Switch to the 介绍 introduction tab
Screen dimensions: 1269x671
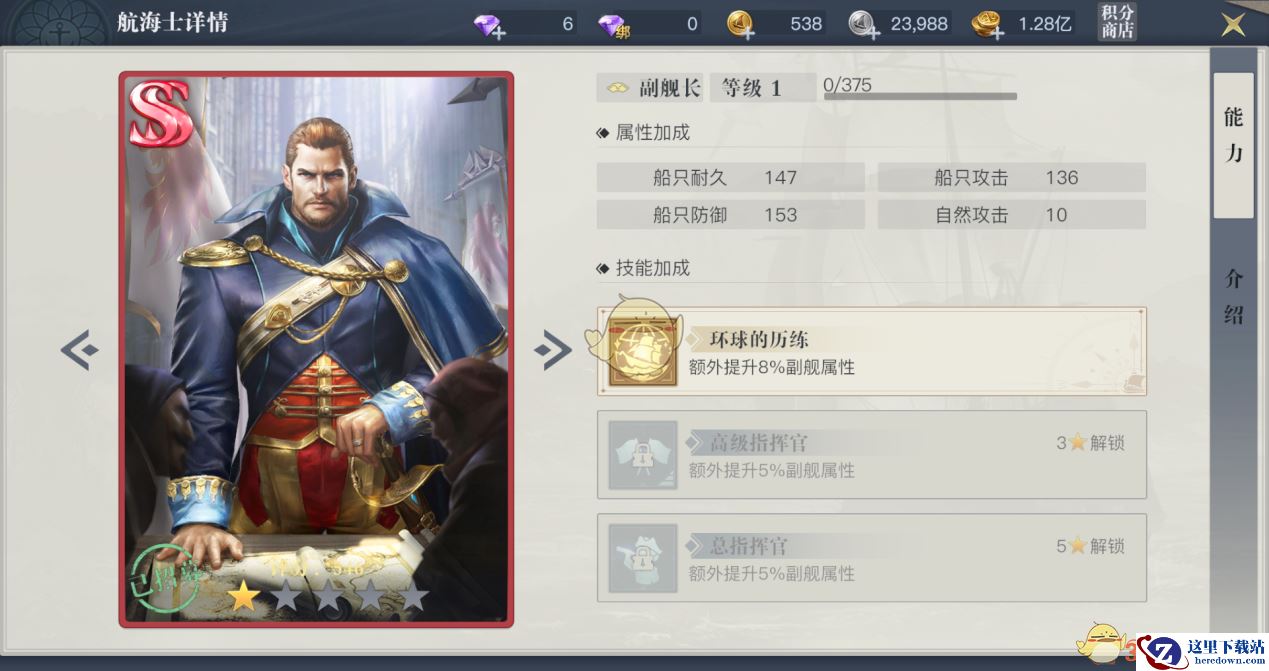[x=1233, y=296]
